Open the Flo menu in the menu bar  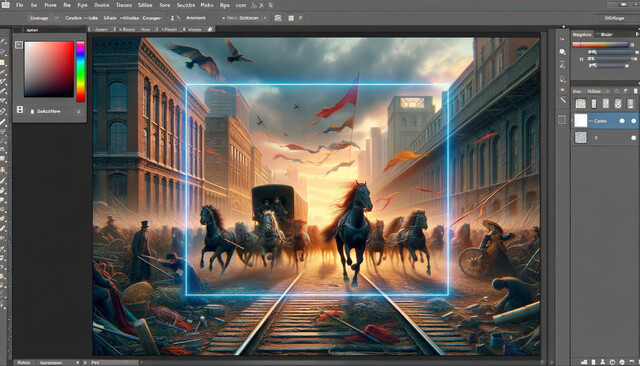click(x=19, y=5)
